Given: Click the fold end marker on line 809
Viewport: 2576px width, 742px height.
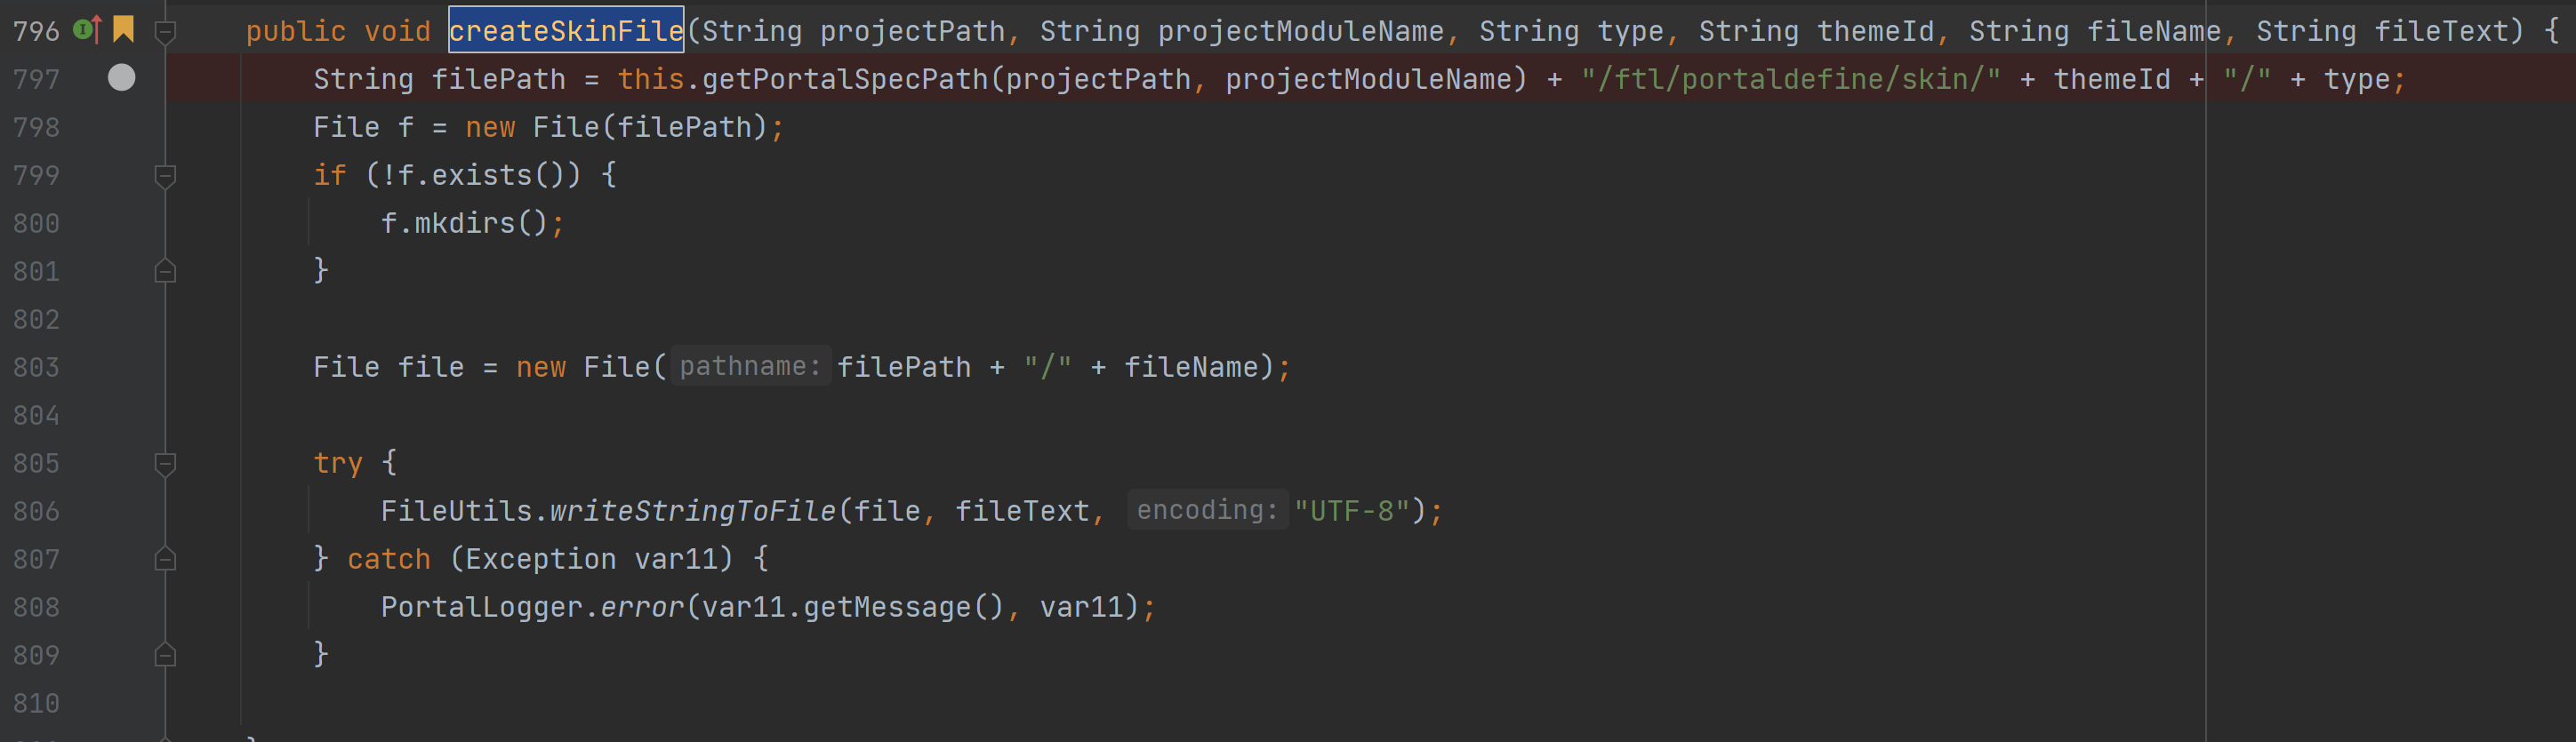Looking at the screenshot, I should (x=166, y=655).
